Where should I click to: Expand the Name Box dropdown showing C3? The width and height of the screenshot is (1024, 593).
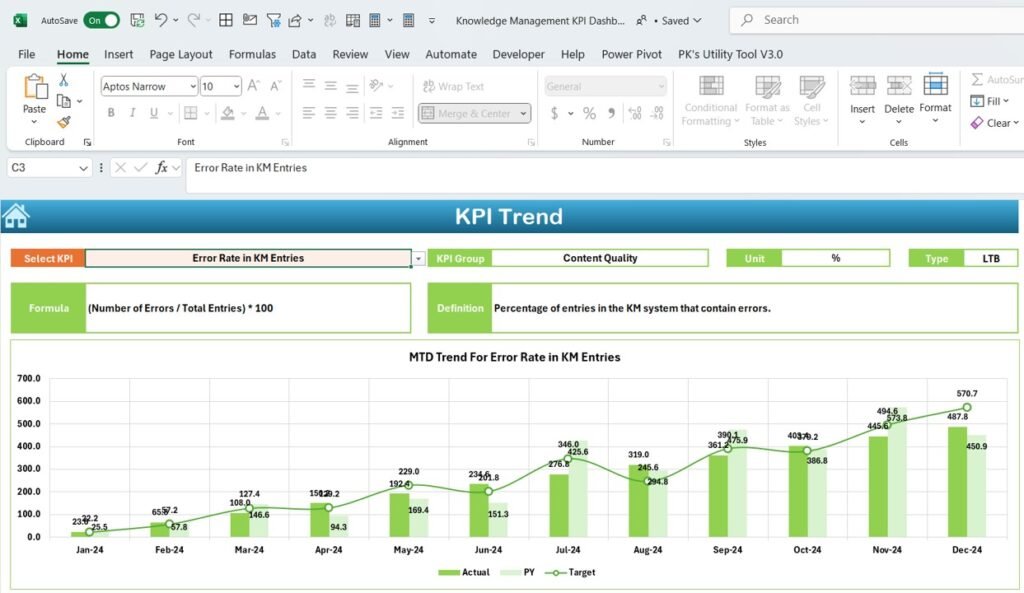coord(84,168)
